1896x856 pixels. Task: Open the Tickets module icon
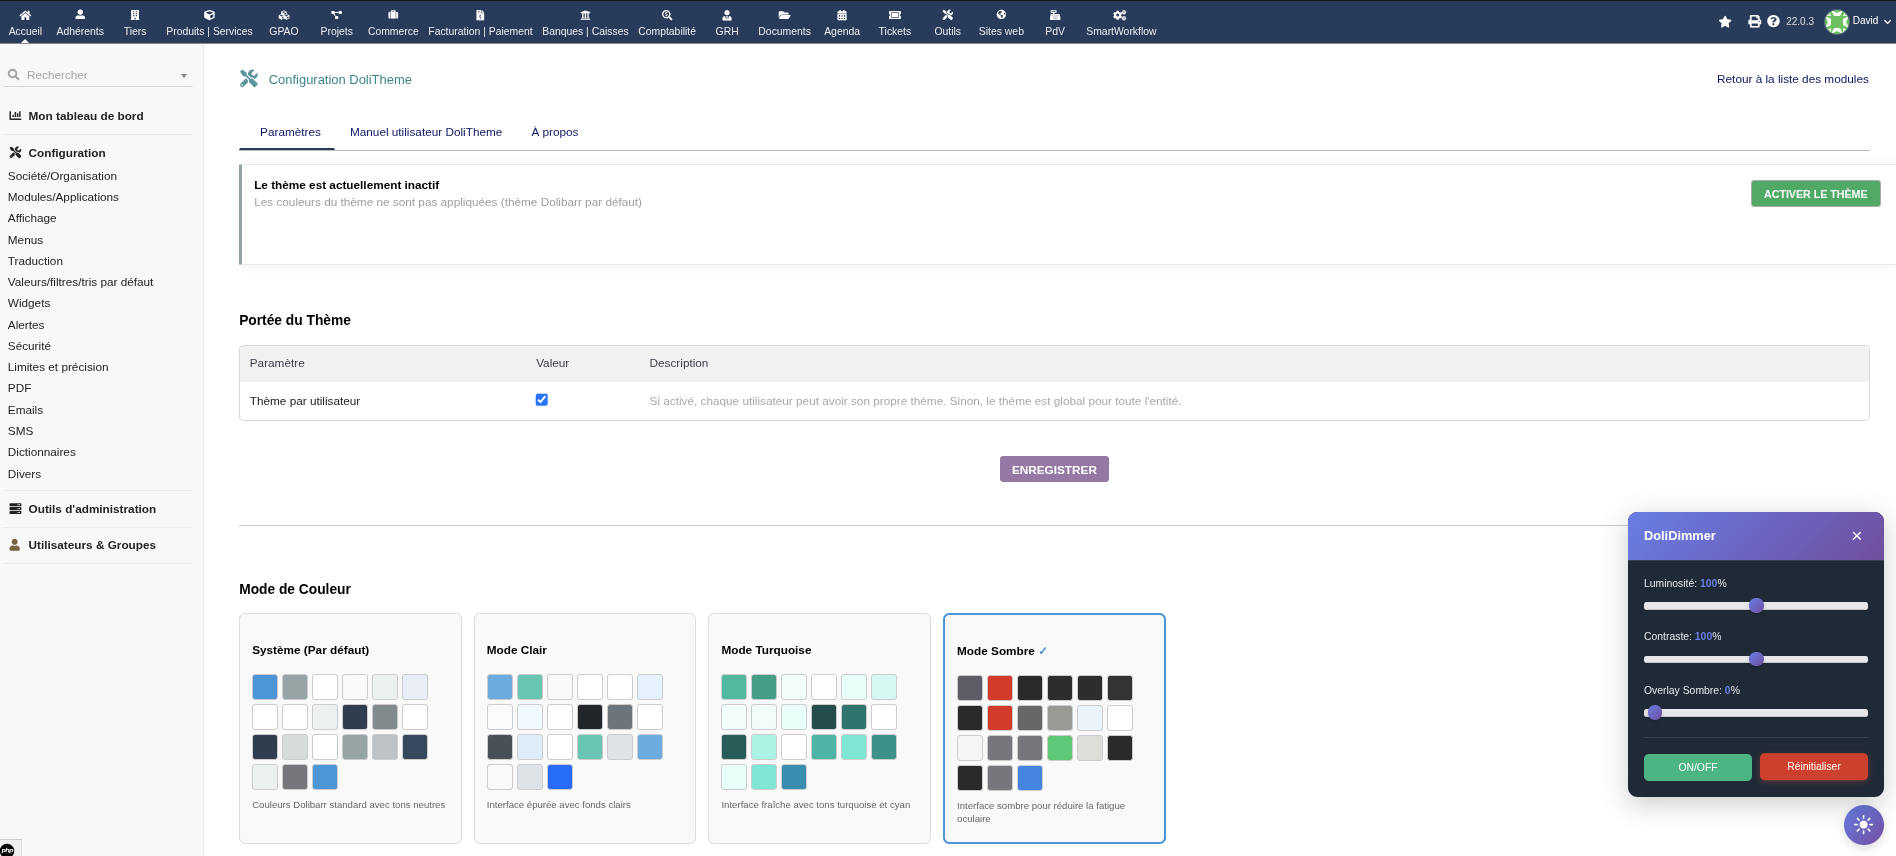894,15
